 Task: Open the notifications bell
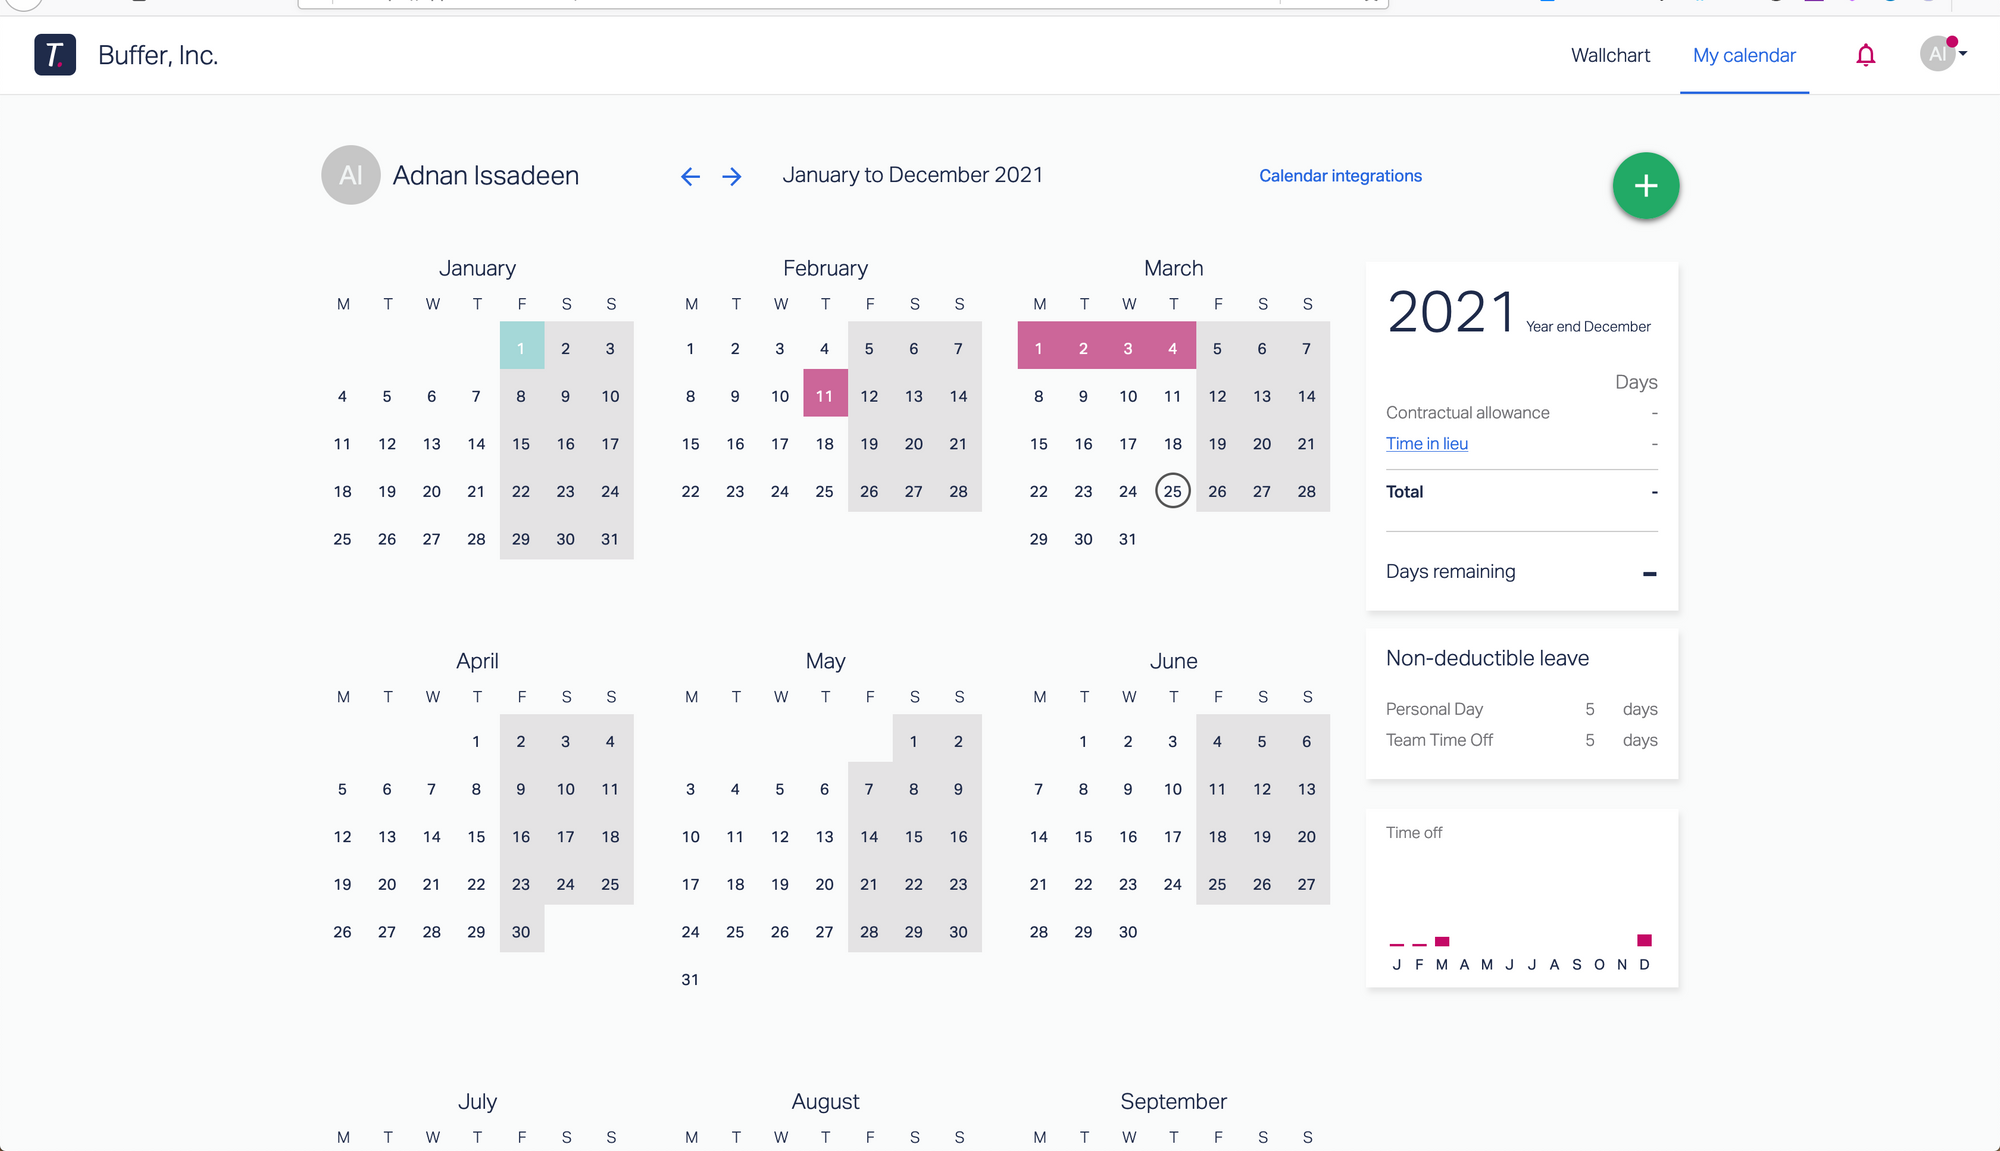(x=1865, y=55)
